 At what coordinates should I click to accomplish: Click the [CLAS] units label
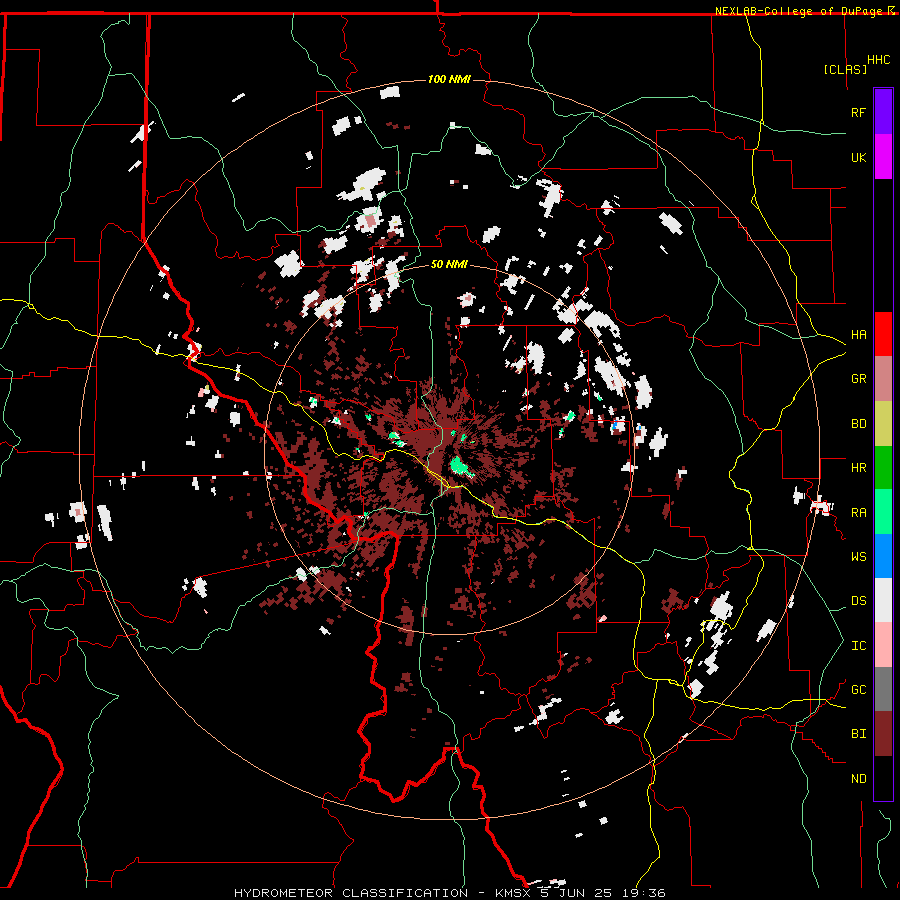[845, 69]
